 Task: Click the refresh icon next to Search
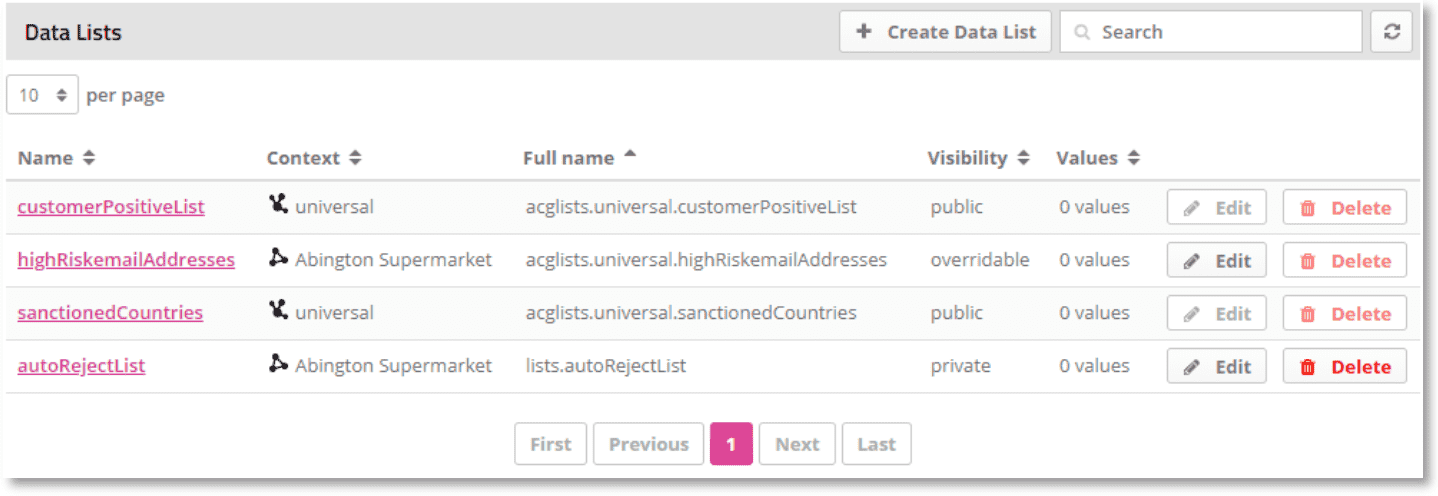pos(1391,32)
